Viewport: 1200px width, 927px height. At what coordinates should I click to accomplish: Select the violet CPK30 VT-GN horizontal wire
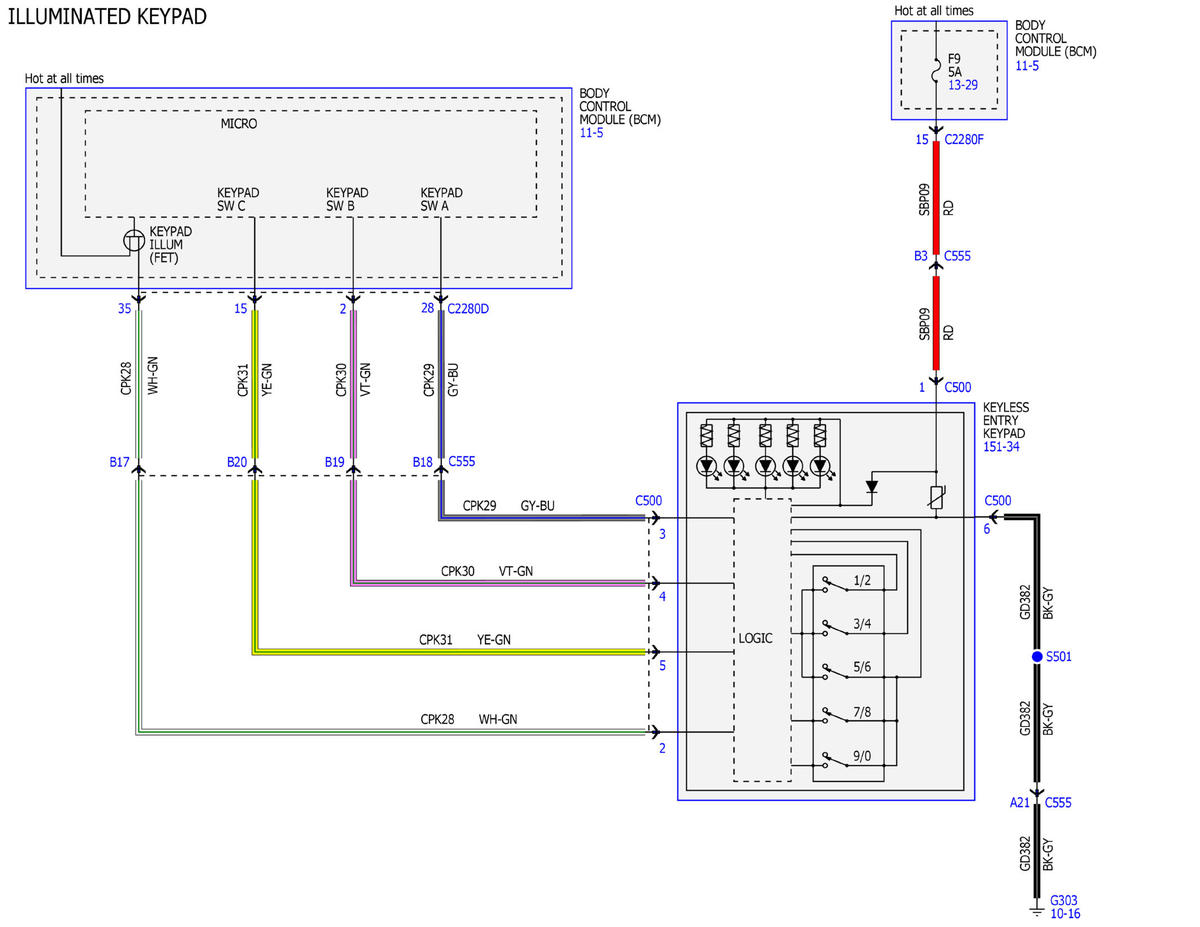[500, 582]
